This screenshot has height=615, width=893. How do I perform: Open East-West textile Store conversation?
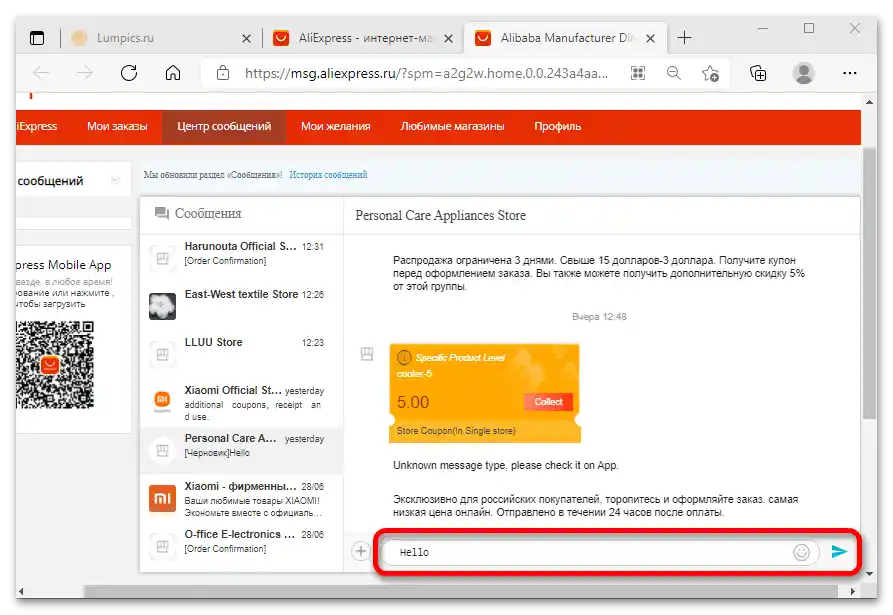[241, 306]
